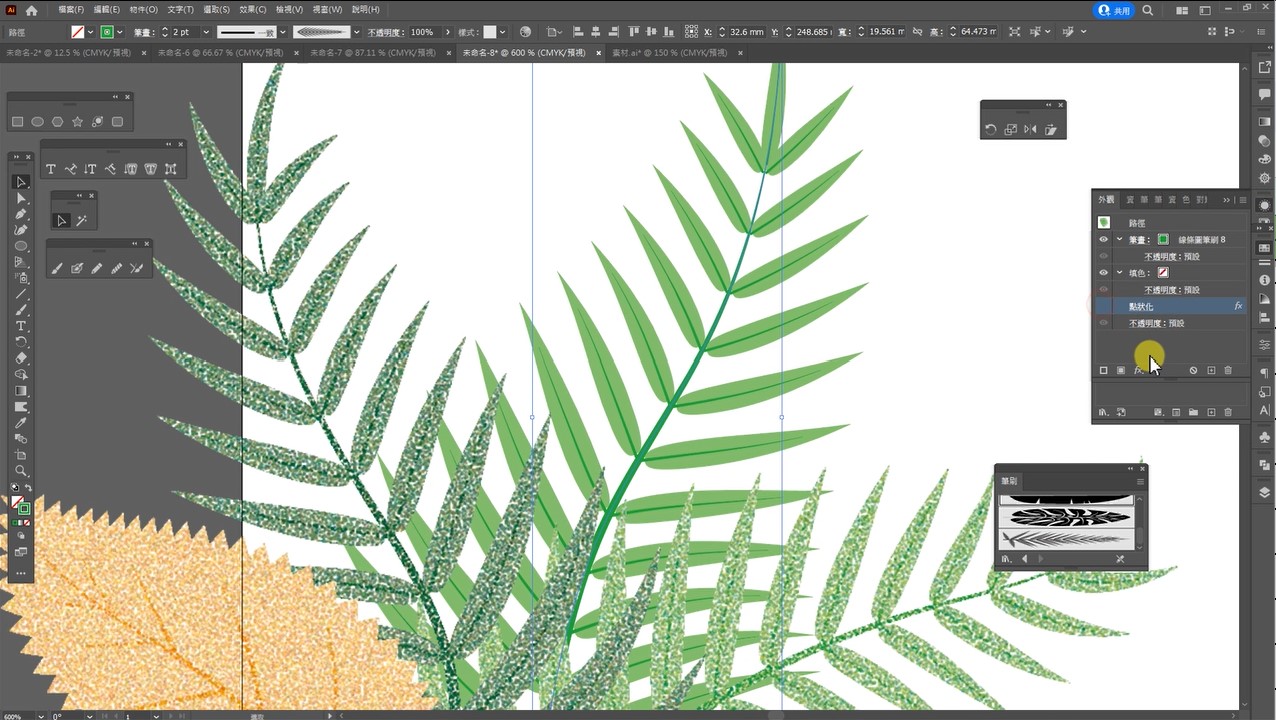Image resolution: width=1276 pixels, height=720 pixels.
Task: Open the 樣式 graphic style dropdown
Action: [502, 32]
